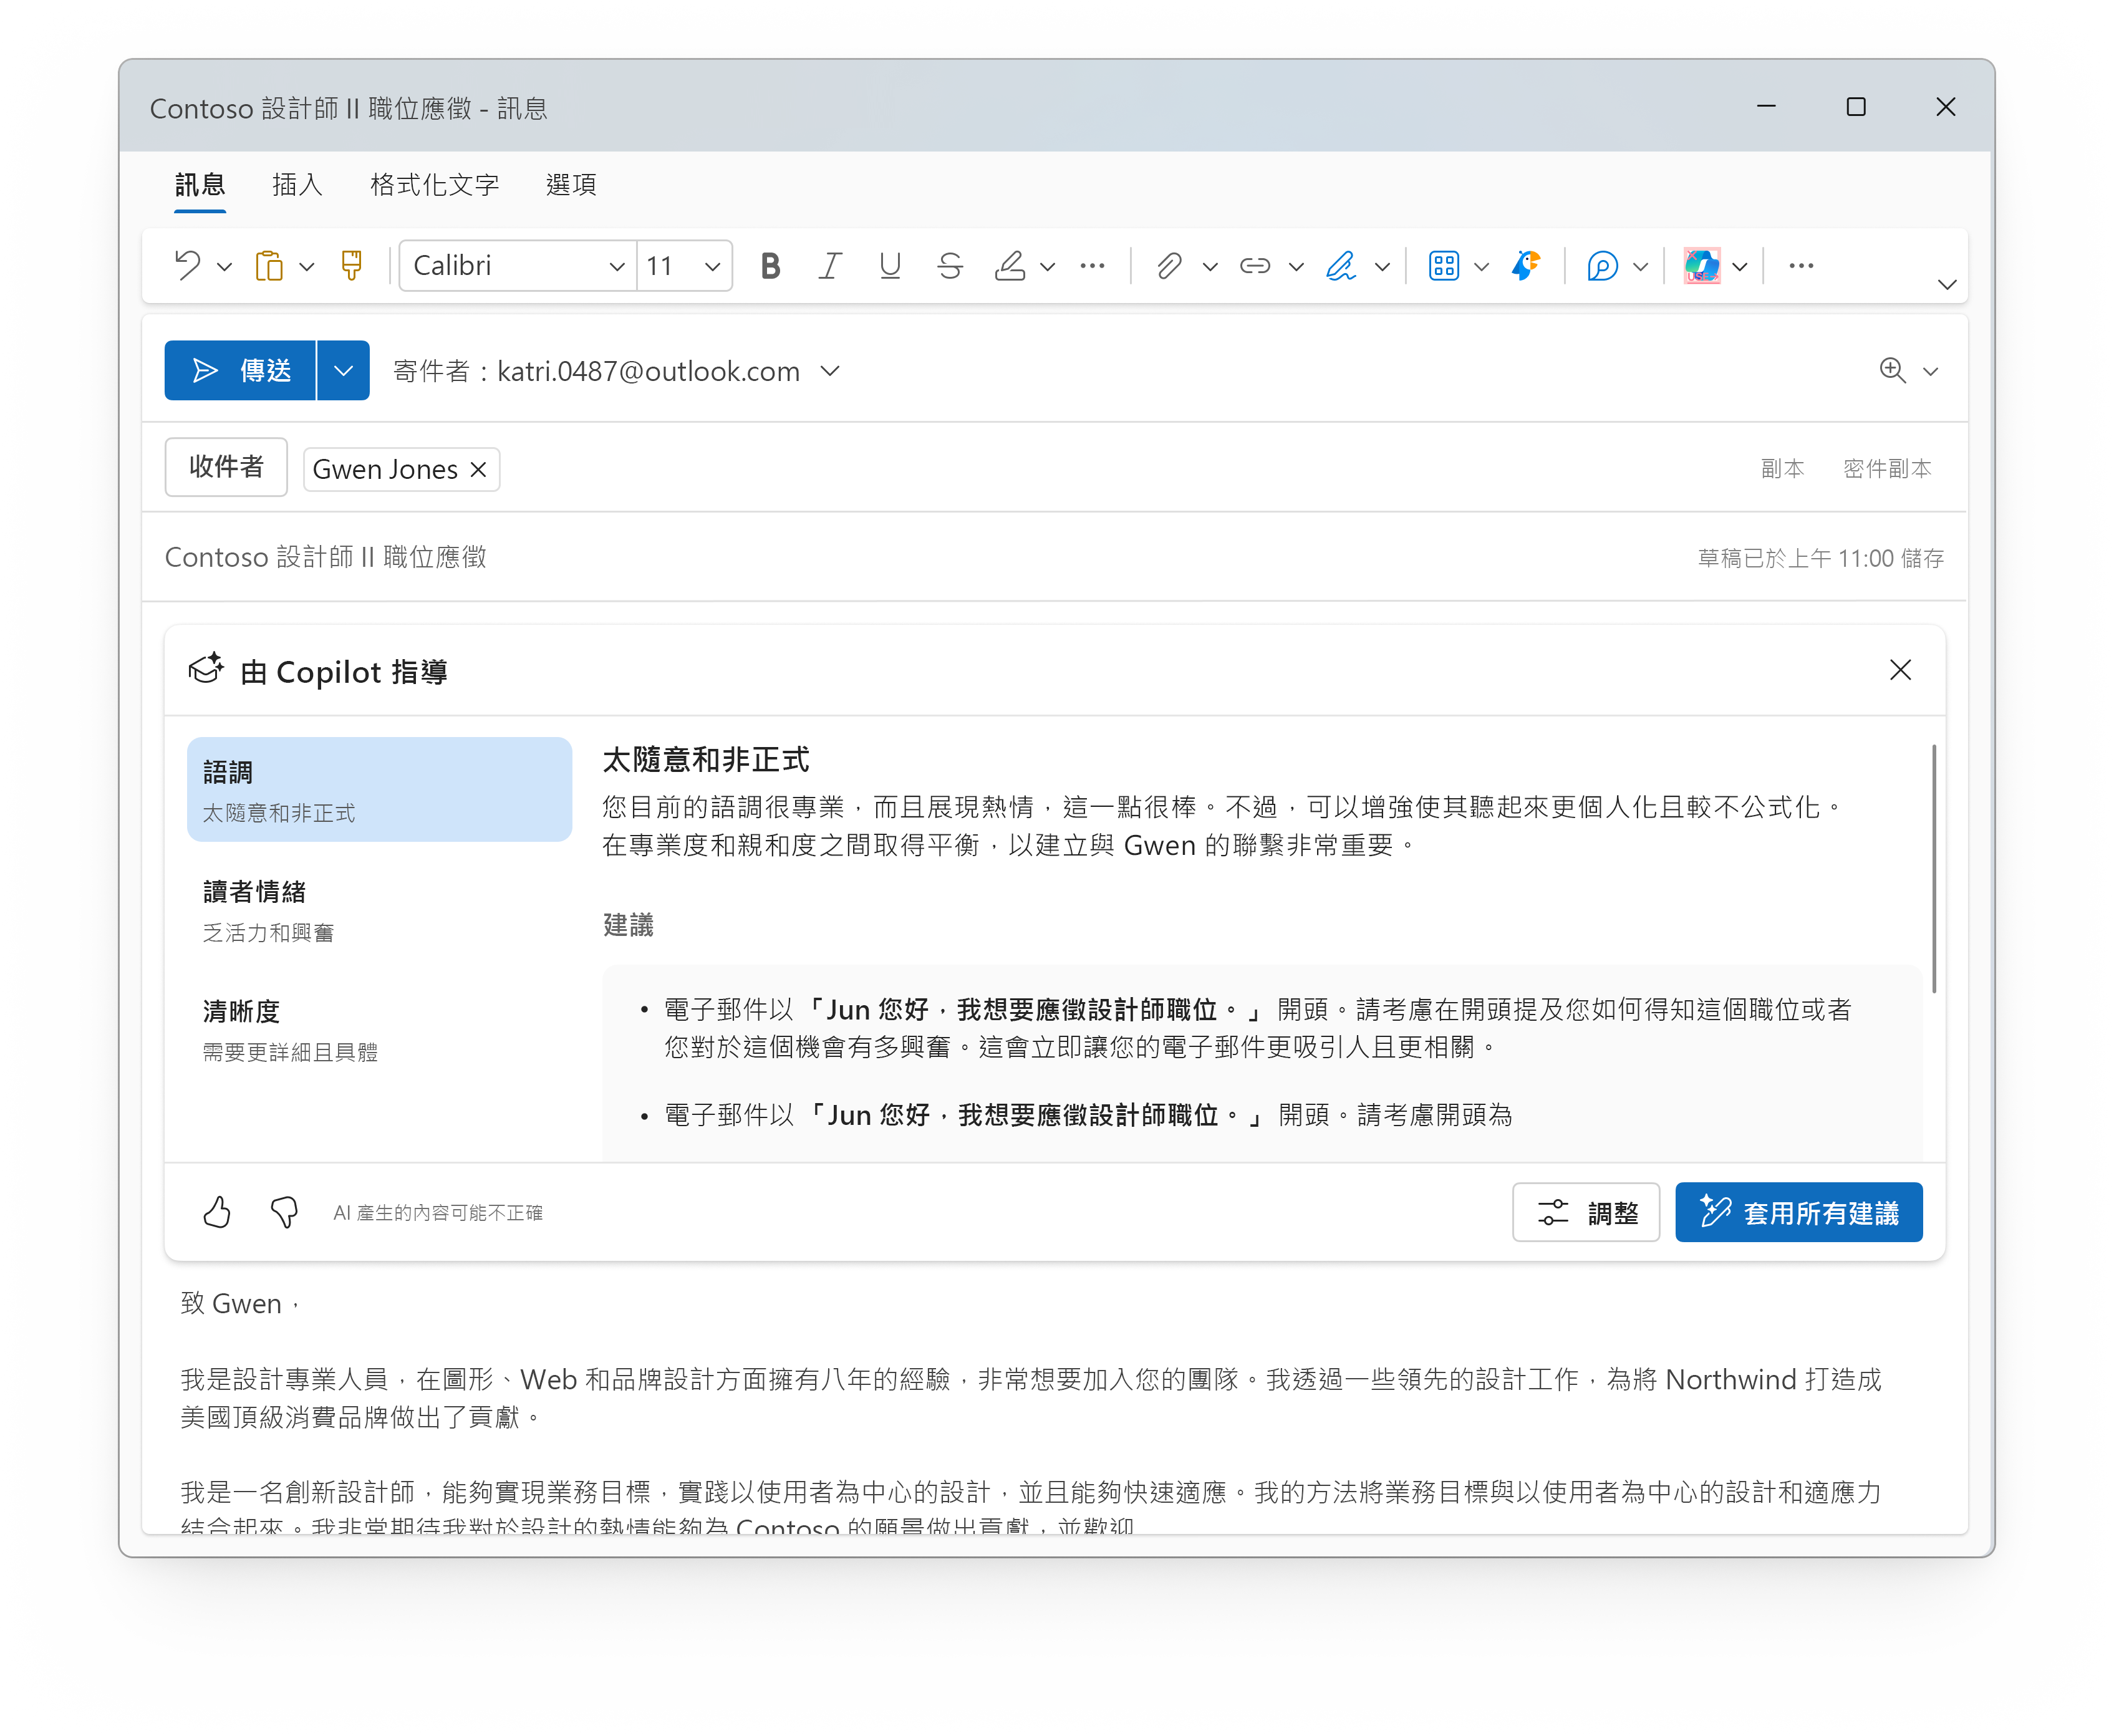Select the Format Painter icon
Viewport: 2114px width, 1736px height.
(351, 266)
